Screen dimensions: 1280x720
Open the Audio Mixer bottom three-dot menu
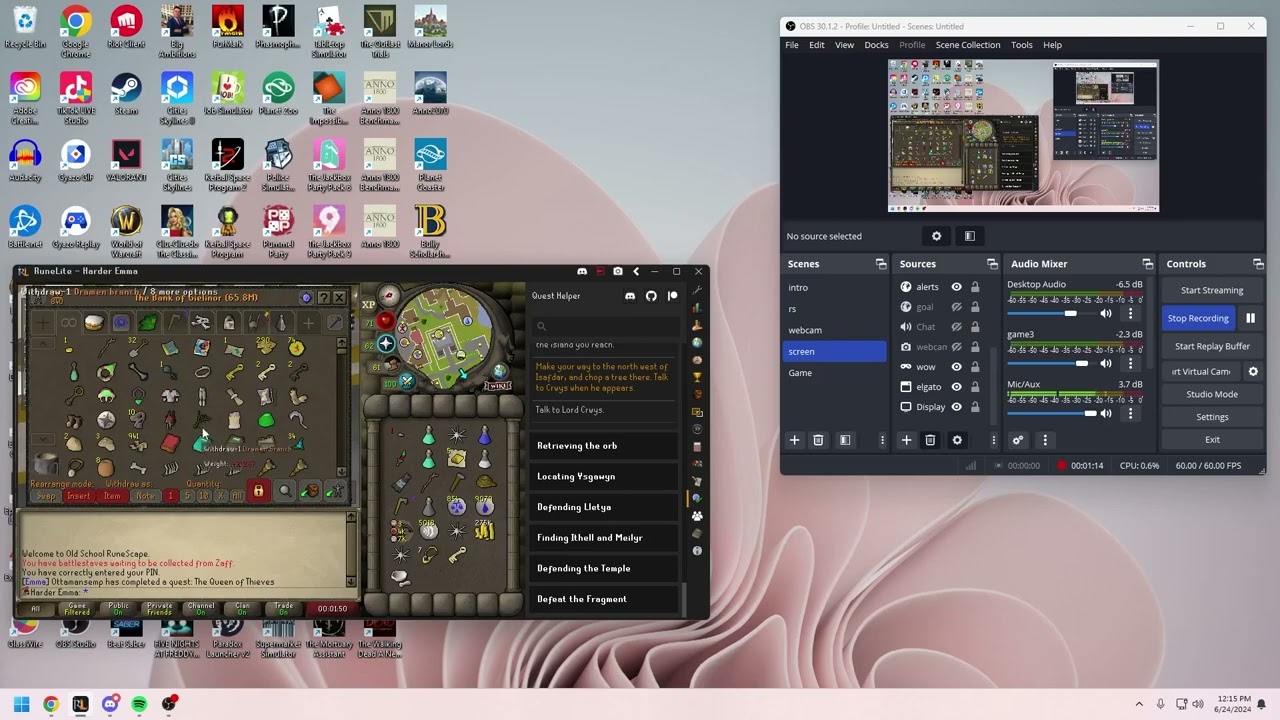(x=1045, y=440)
